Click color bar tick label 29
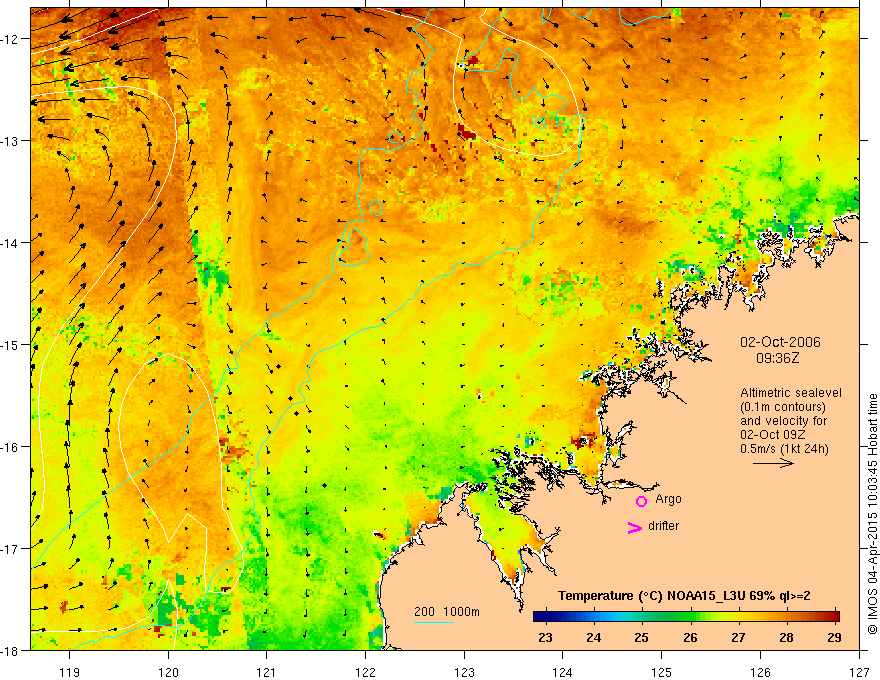This screenshot has width=880, height=680. (x=835, y=637)
